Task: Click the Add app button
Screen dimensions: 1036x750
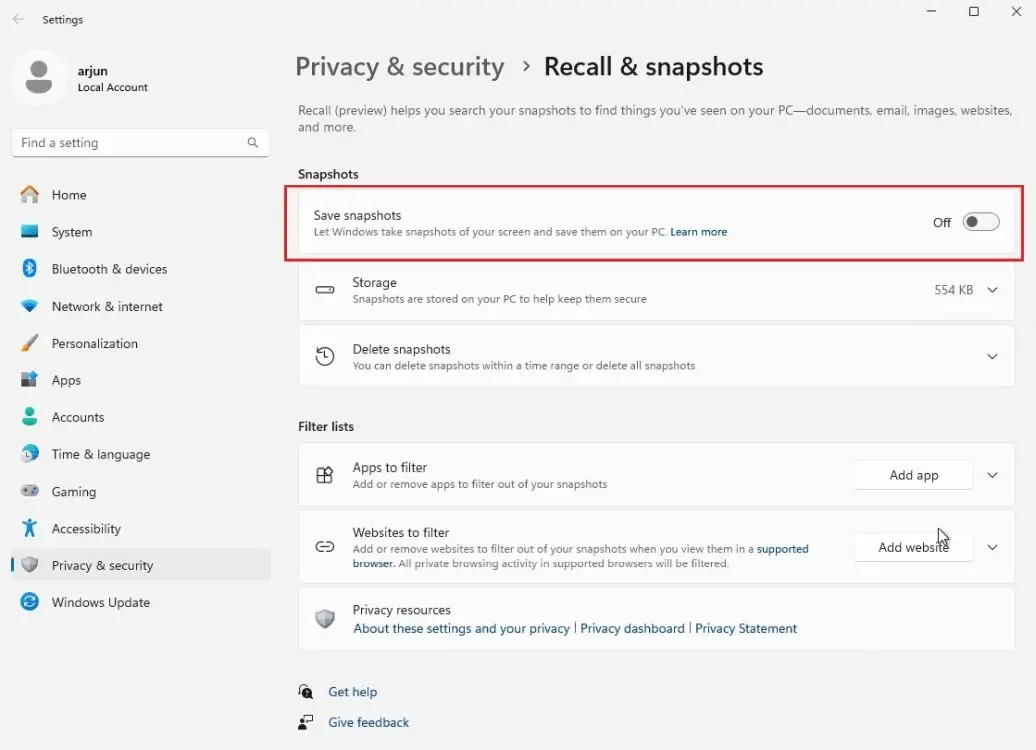Action: tap(913, 475)
